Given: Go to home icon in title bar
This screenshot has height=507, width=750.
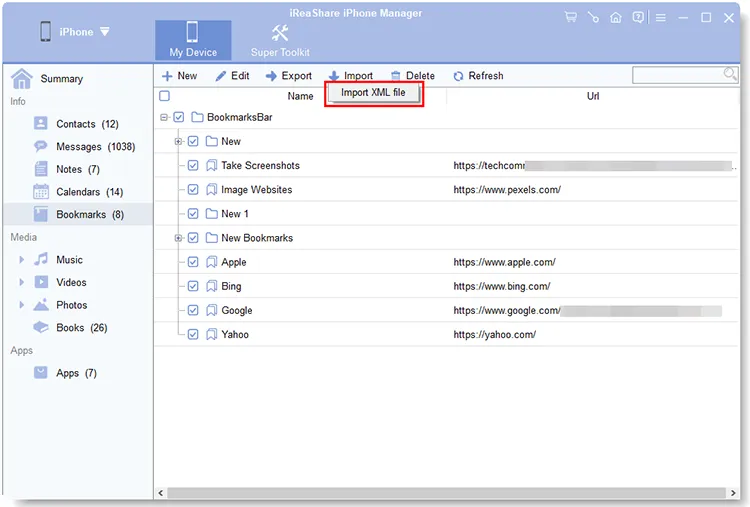Looking at the screenshot, I should point(616,18).
